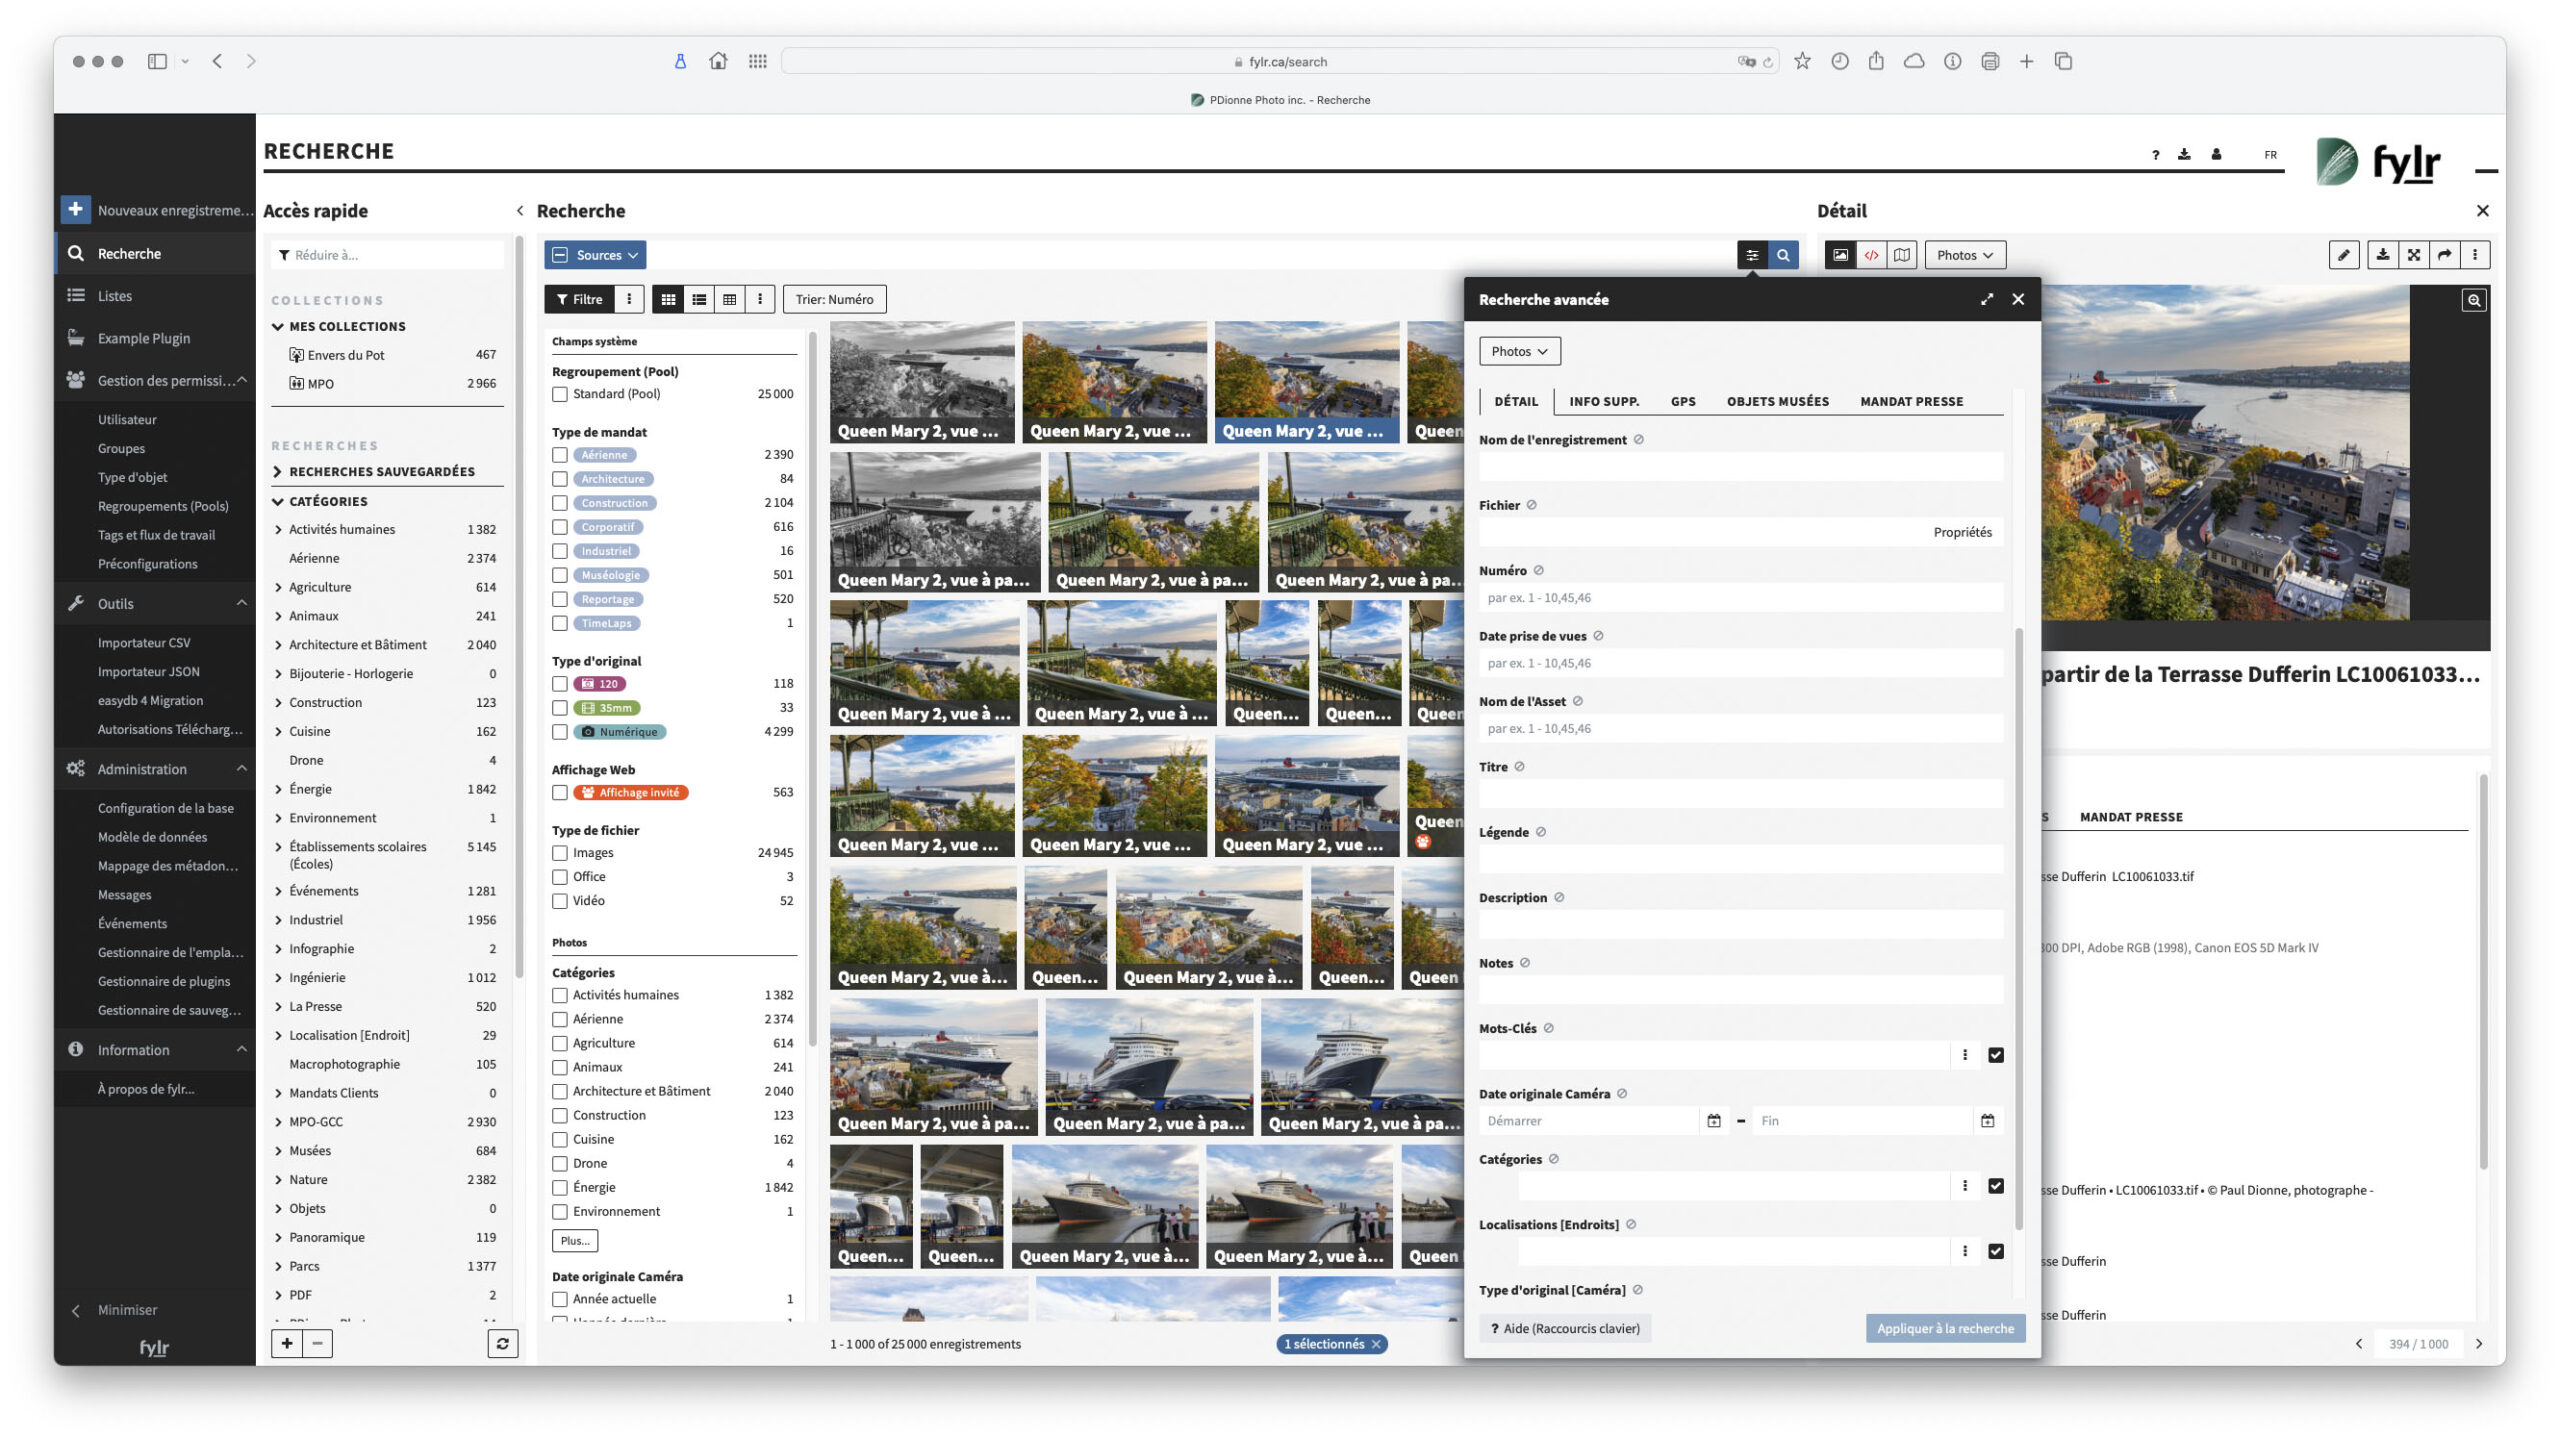Screen dimensions: 2560x1437
Task: Open calendar for Fin date
Action: coord(1988,1121)
